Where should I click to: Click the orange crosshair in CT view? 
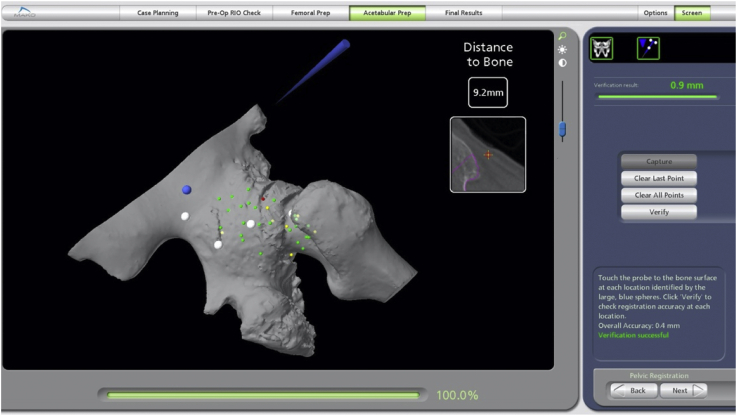point(488,155)
